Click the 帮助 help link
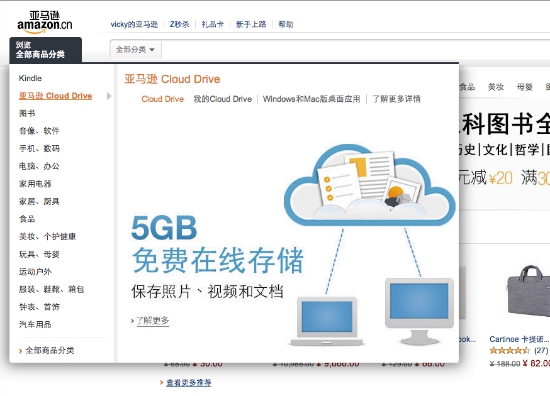550x396 pixels. [286, 24]
